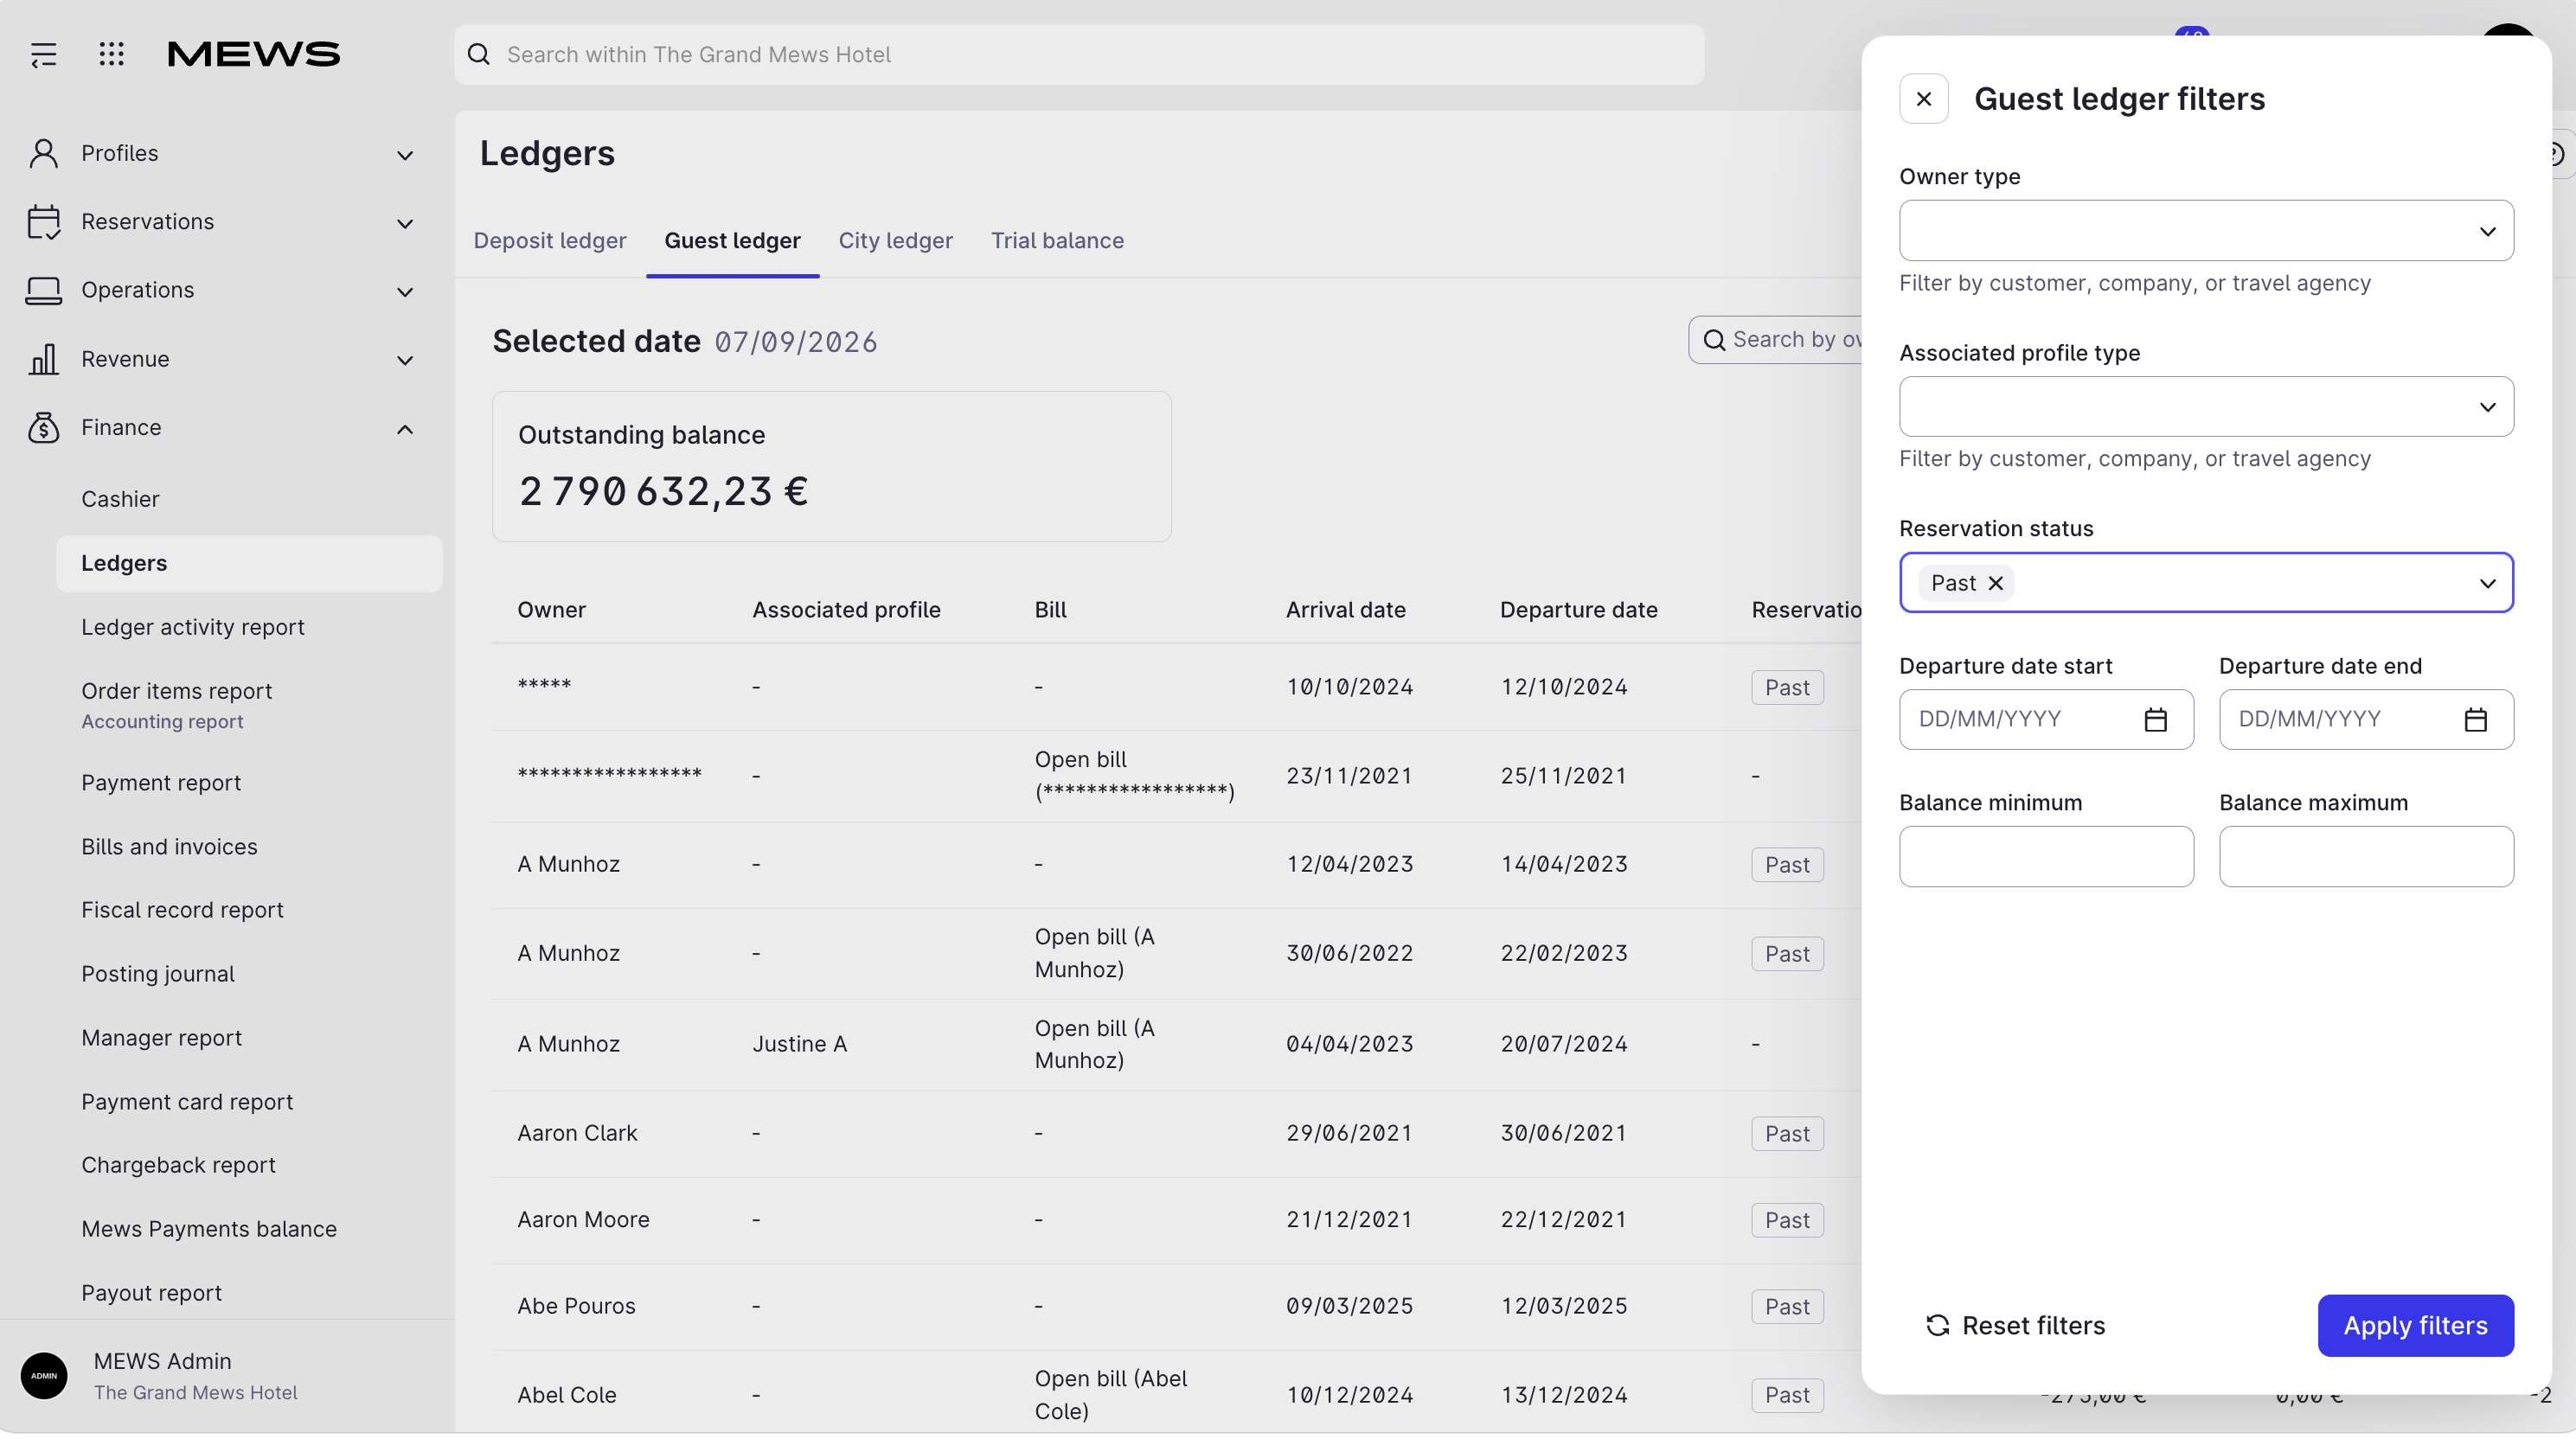Click The Grand Mews Hotel link
2576x1439 pixels.
point(195,1393)
